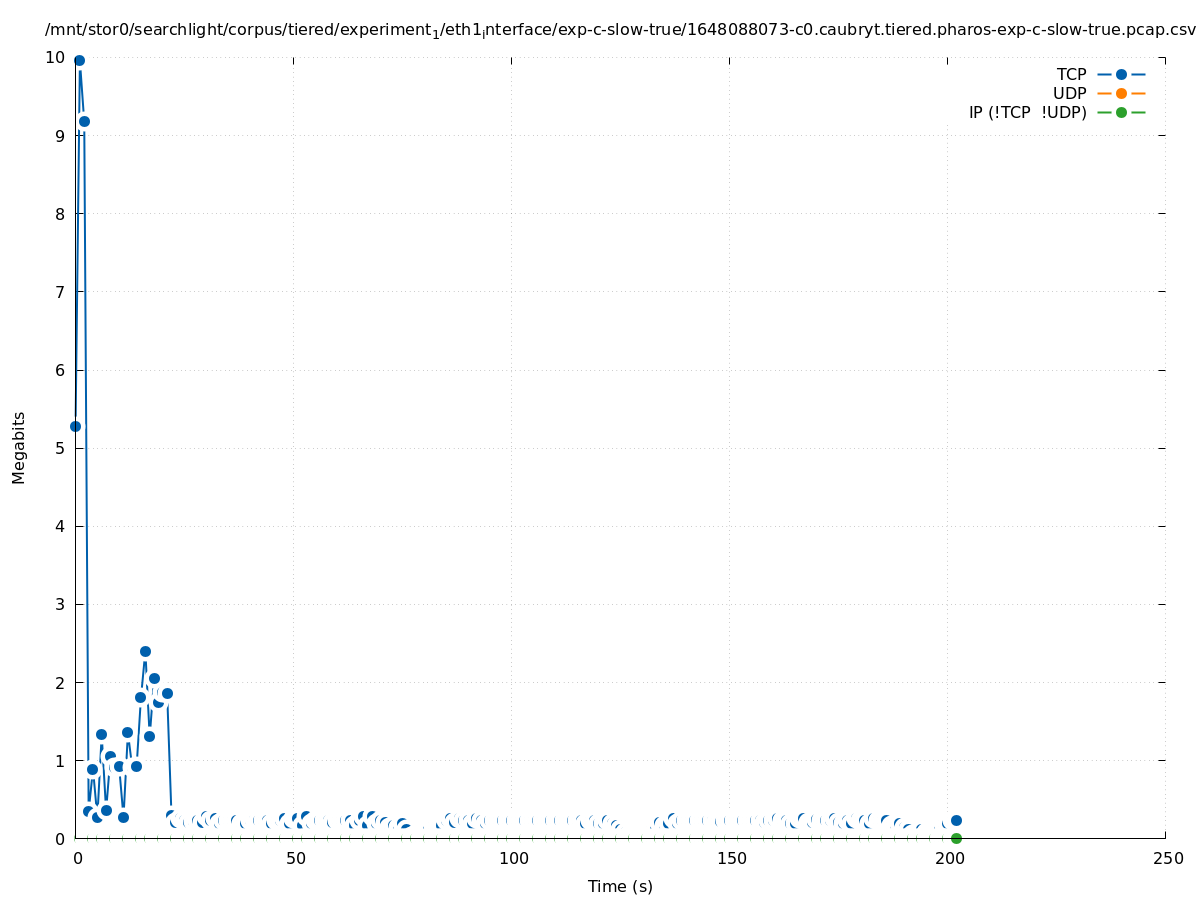
Task: Click the 10 tick label on the y-axis
Action: click(x=56, y=58)
